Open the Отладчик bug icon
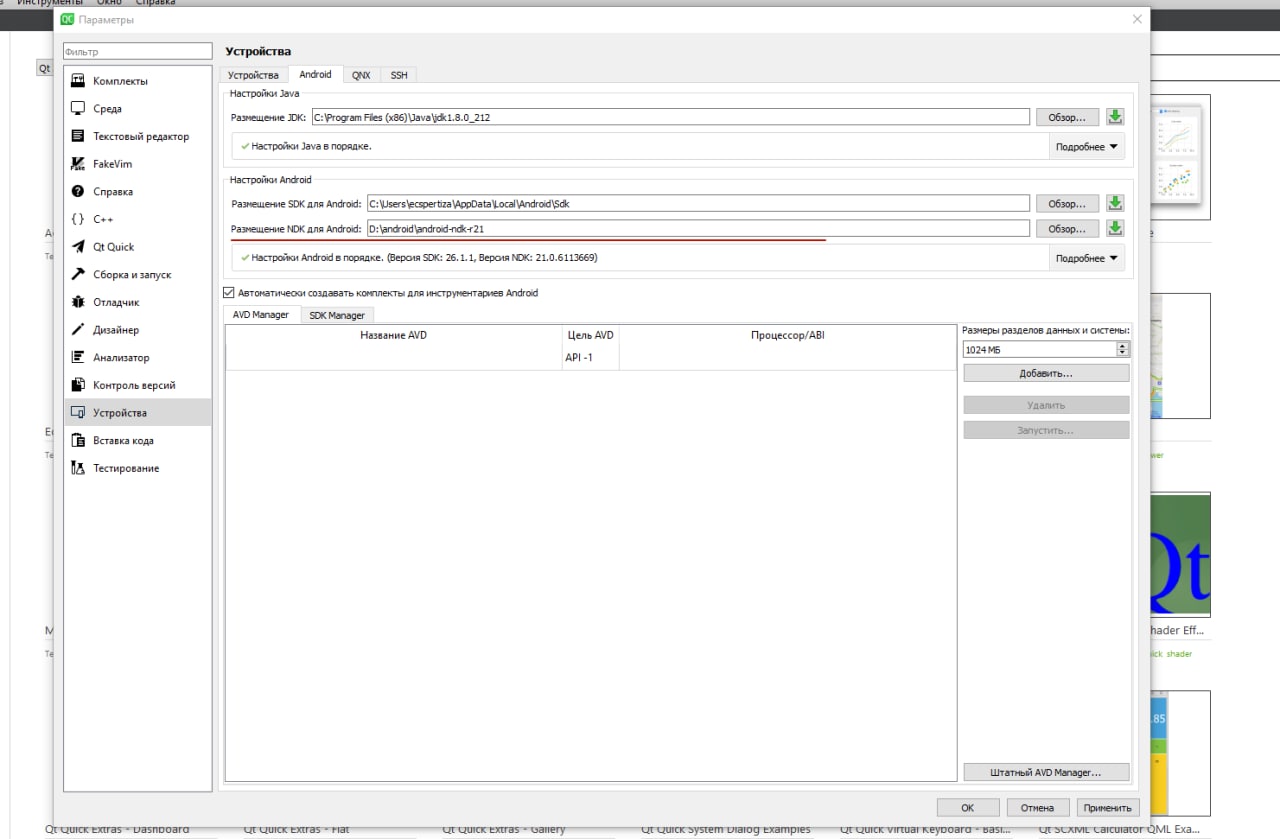Screen dimensions: 1280x839 tap(78, 302)
